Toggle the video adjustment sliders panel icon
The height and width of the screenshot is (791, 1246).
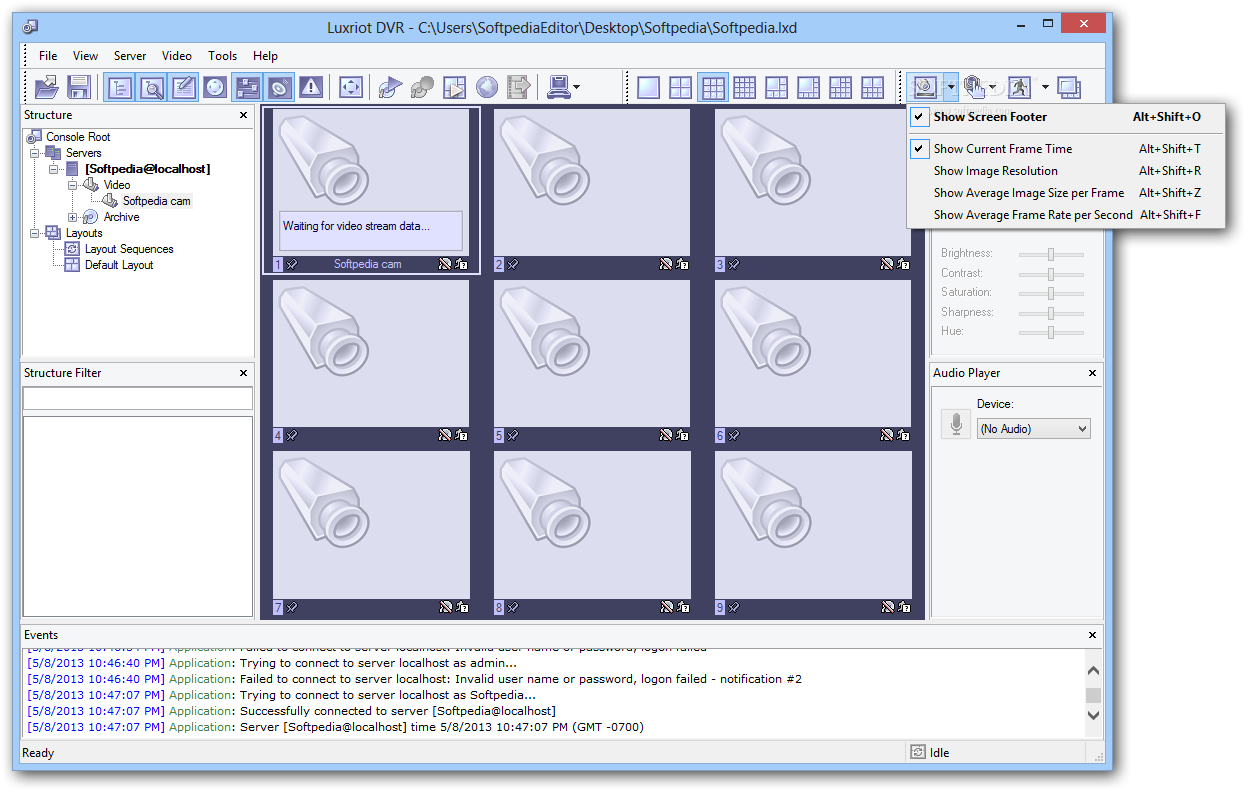[247, 87]
